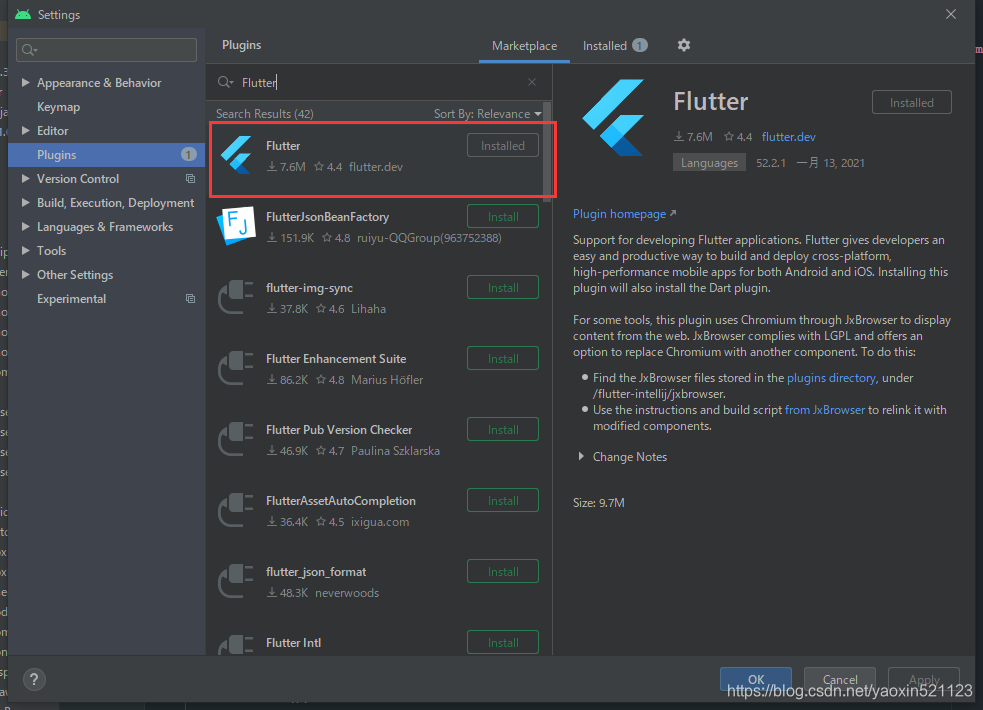Image resolution: width=983 pixels, height=710 pixels.
Task: Click the help question mark icon
Action: tap(34, 679)
